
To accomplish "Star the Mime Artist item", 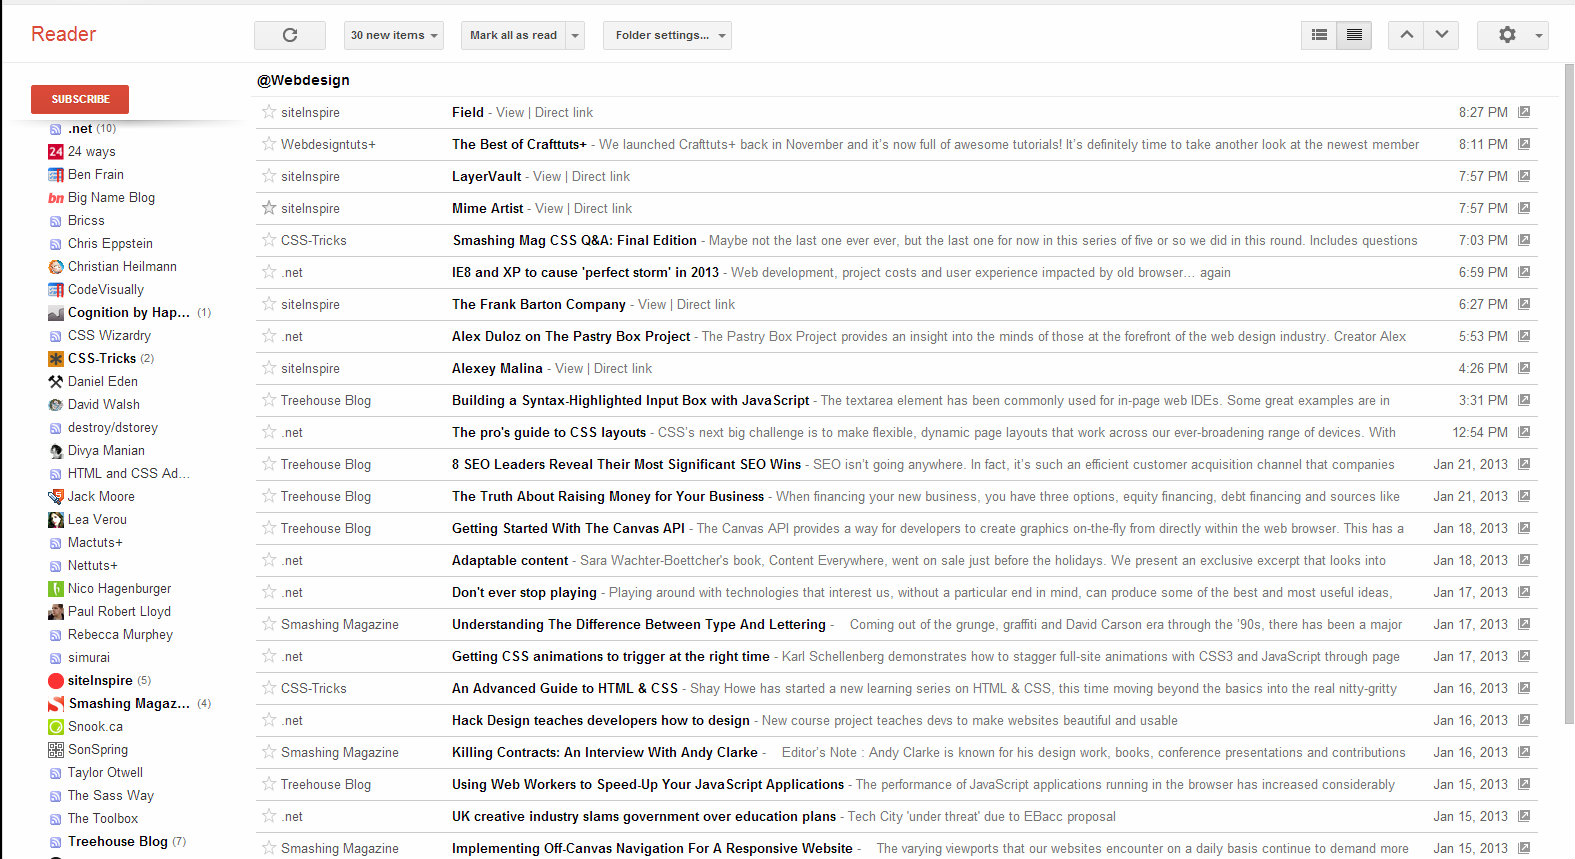I will pyautogui.click(x=269, y=208).
